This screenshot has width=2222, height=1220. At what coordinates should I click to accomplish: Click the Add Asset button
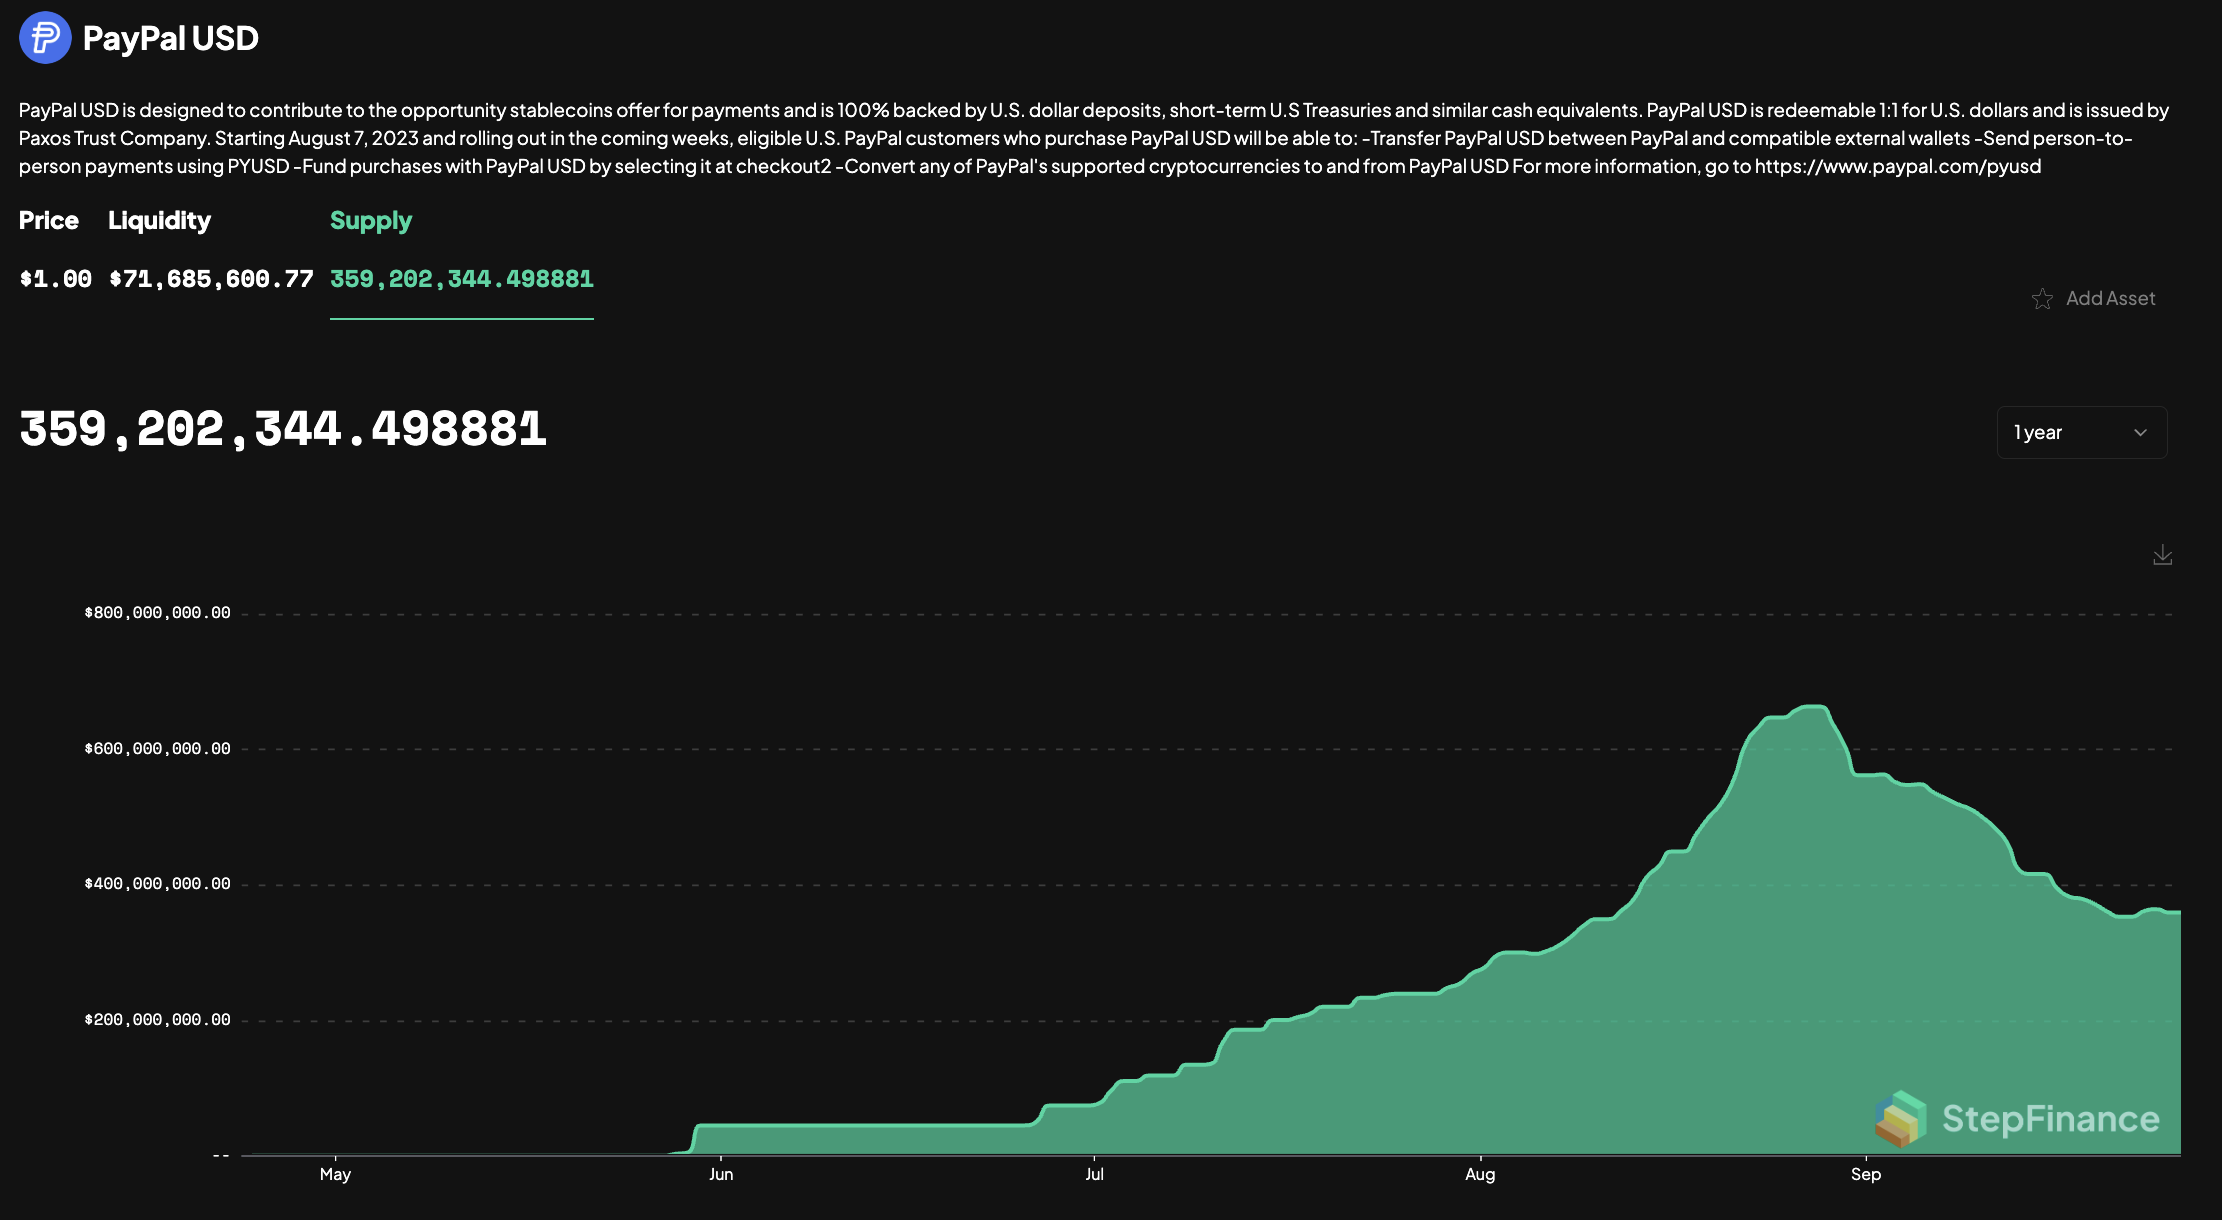[x=2110, y=298]
